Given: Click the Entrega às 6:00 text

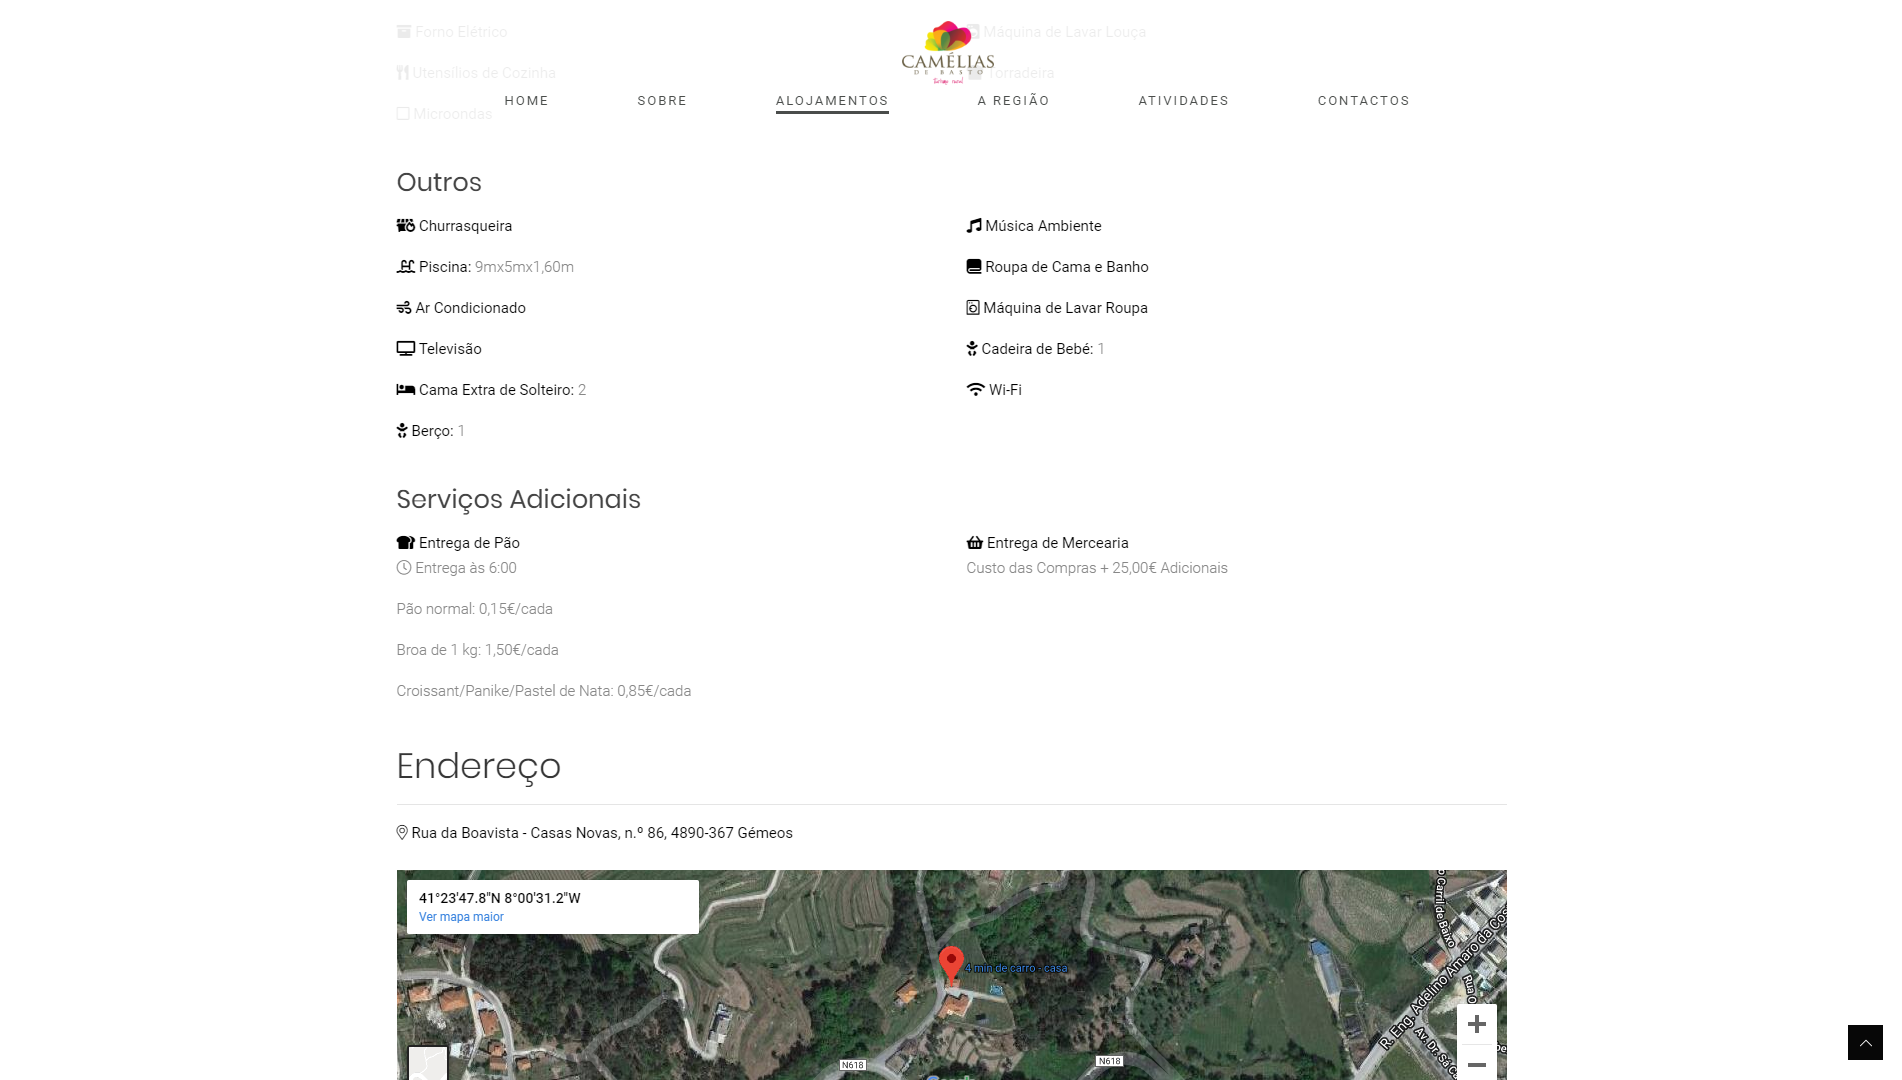Looking at the screenshot, I should pos(466,568).
